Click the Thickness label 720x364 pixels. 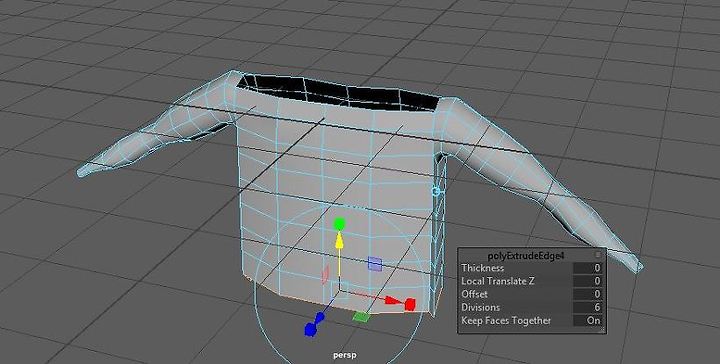[x=483, y=268]
